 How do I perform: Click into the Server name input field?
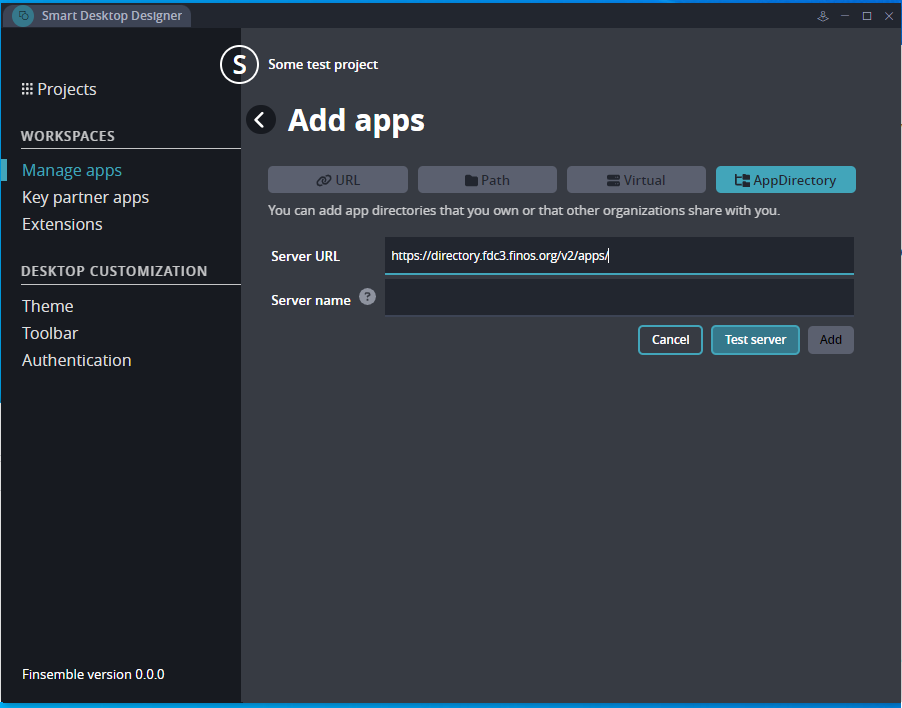619,298
